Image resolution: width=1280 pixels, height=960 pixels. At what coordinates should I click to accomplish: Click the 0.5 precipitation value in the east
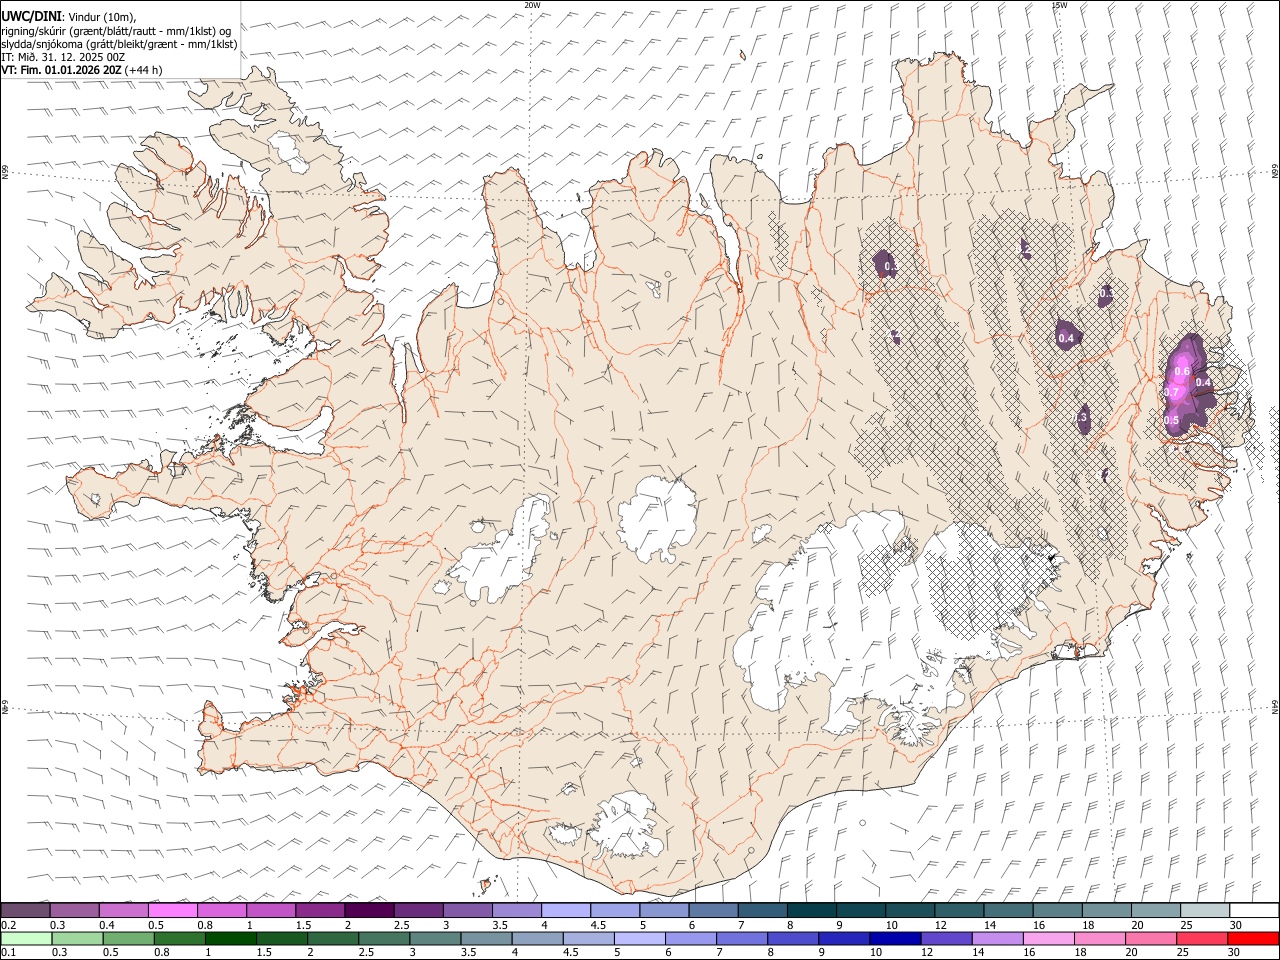(x=1171, y=421)
